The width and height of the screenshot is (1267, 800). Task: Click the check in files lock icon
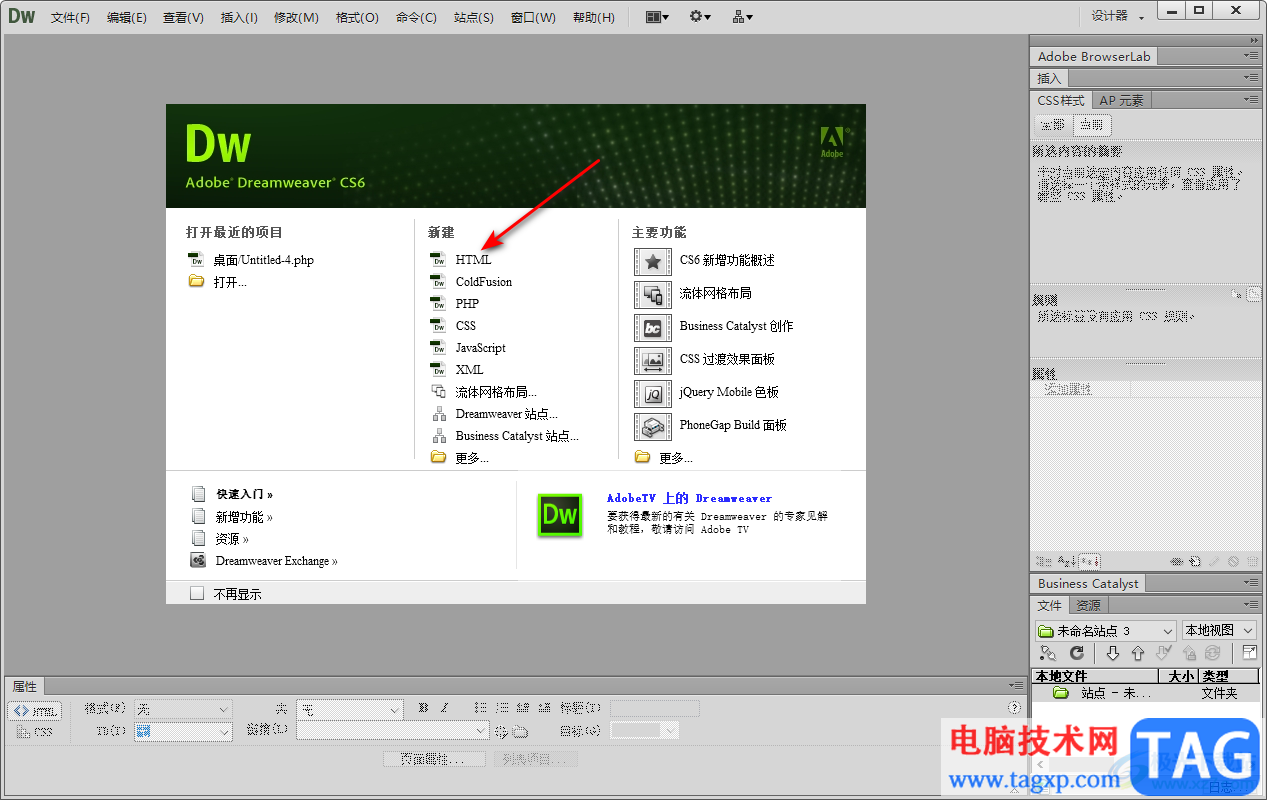point(1189,653)
